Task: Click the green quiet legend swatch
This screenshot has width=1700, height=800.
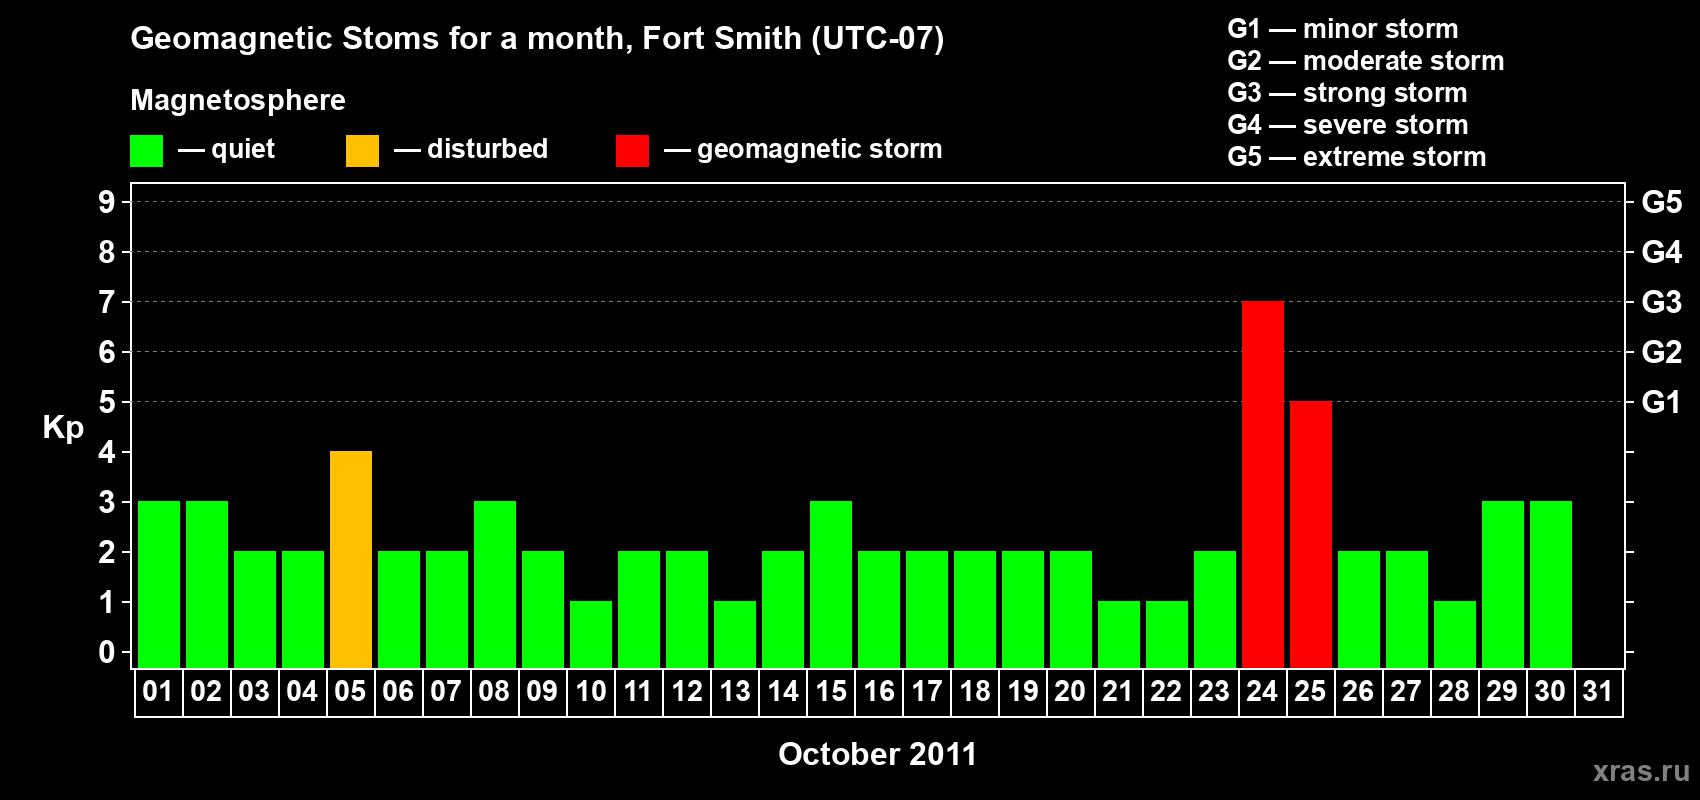Action: [x=146, y=151]
